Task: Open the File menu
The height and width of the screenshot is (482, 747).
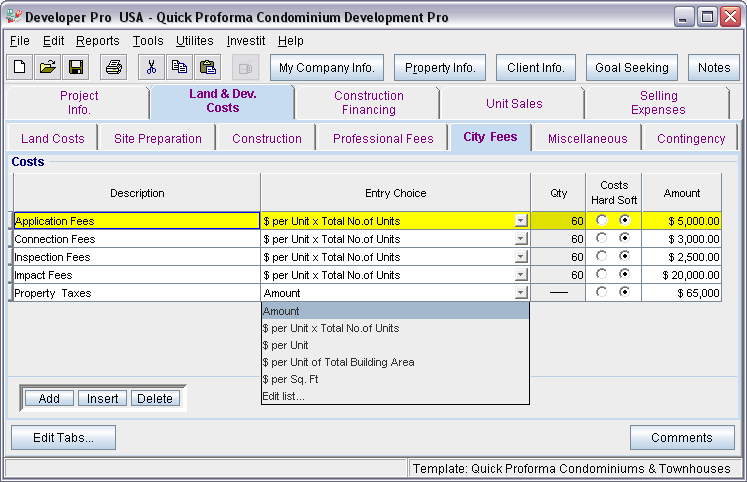Action: coord(20,41)
